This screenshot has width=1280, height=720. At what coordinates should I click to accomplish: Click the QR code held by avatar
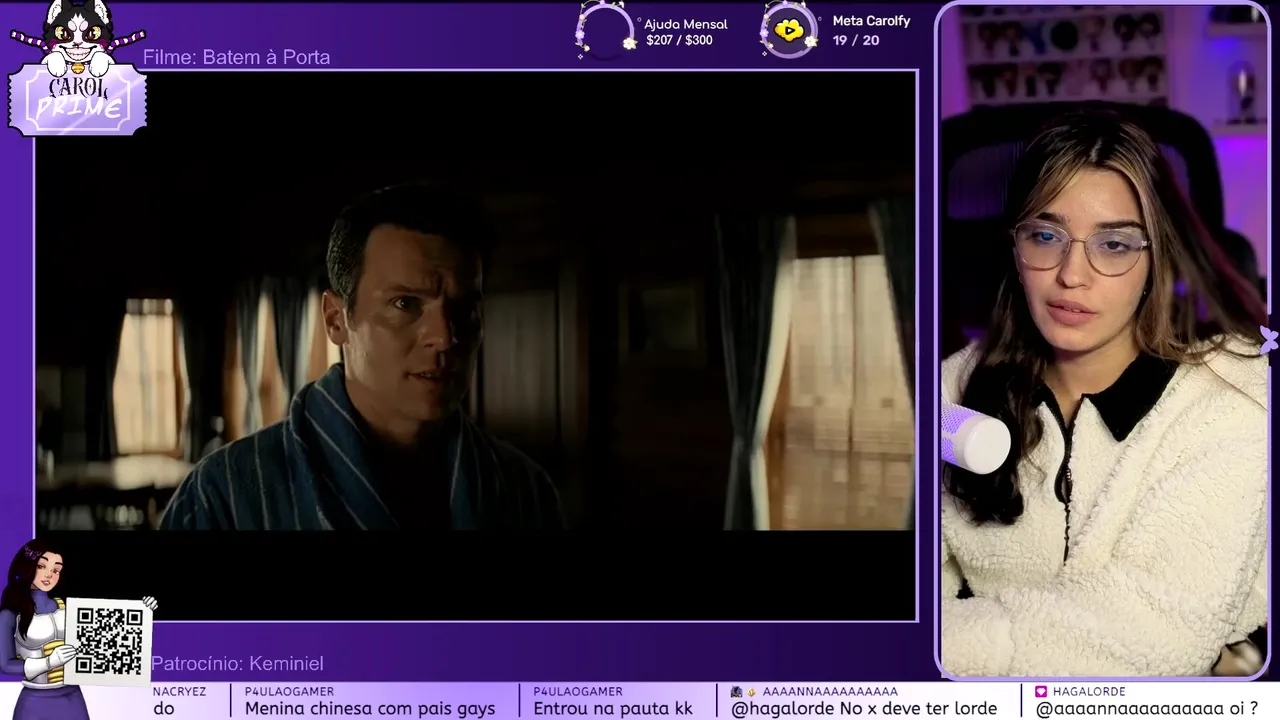tap(109, 641)
